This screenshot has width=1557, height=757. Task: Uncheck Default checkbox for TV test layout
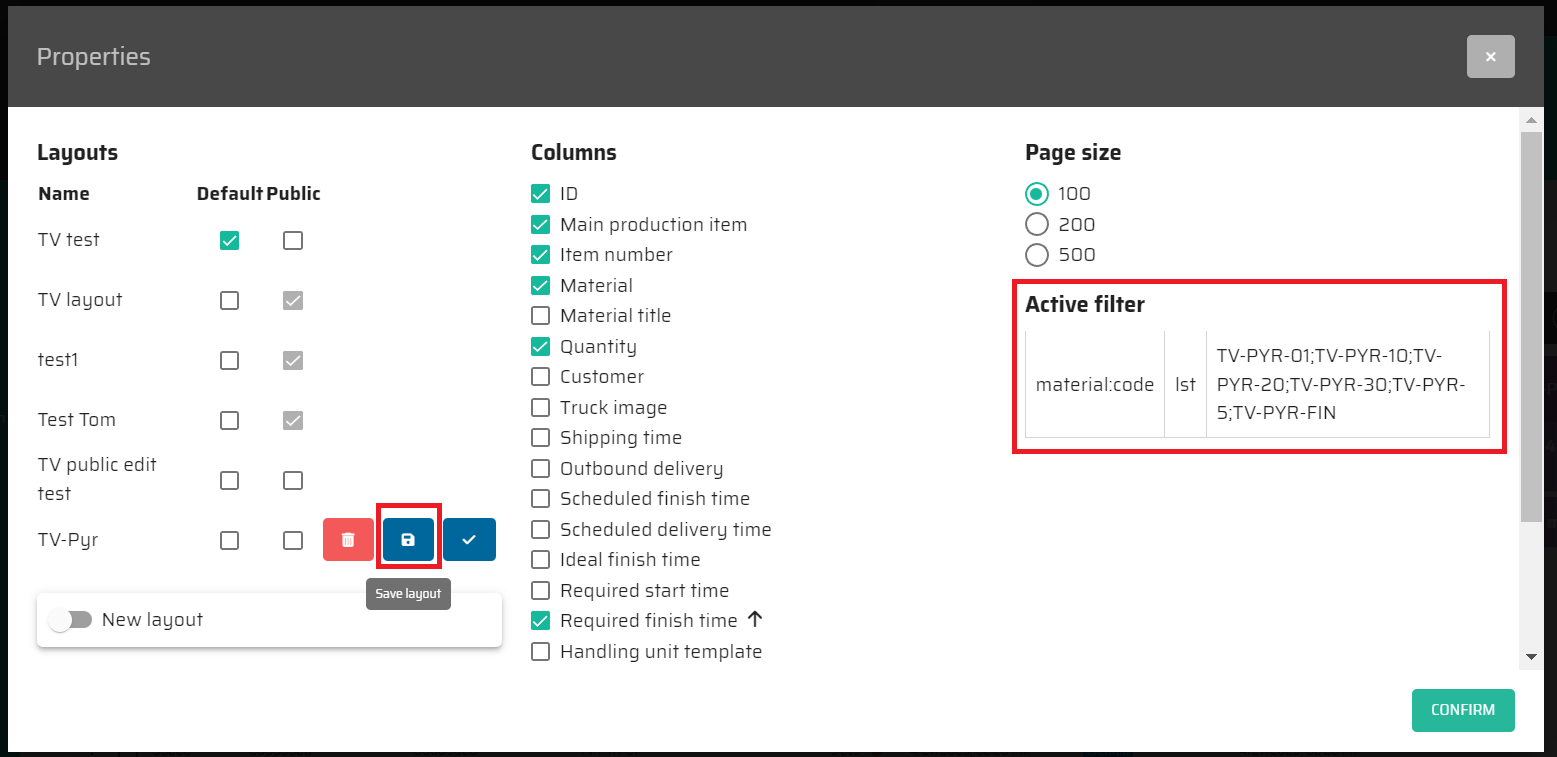(x=230, y=240)
